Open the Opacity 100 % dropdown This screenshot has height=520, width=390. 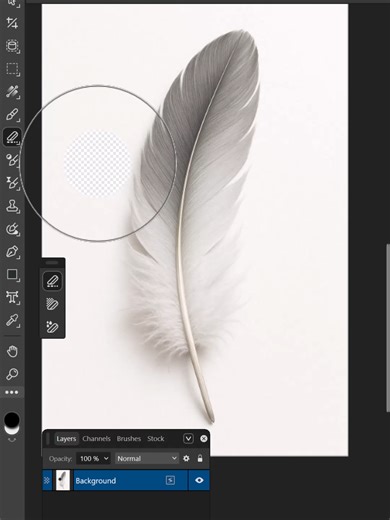(x=94, y=458)
